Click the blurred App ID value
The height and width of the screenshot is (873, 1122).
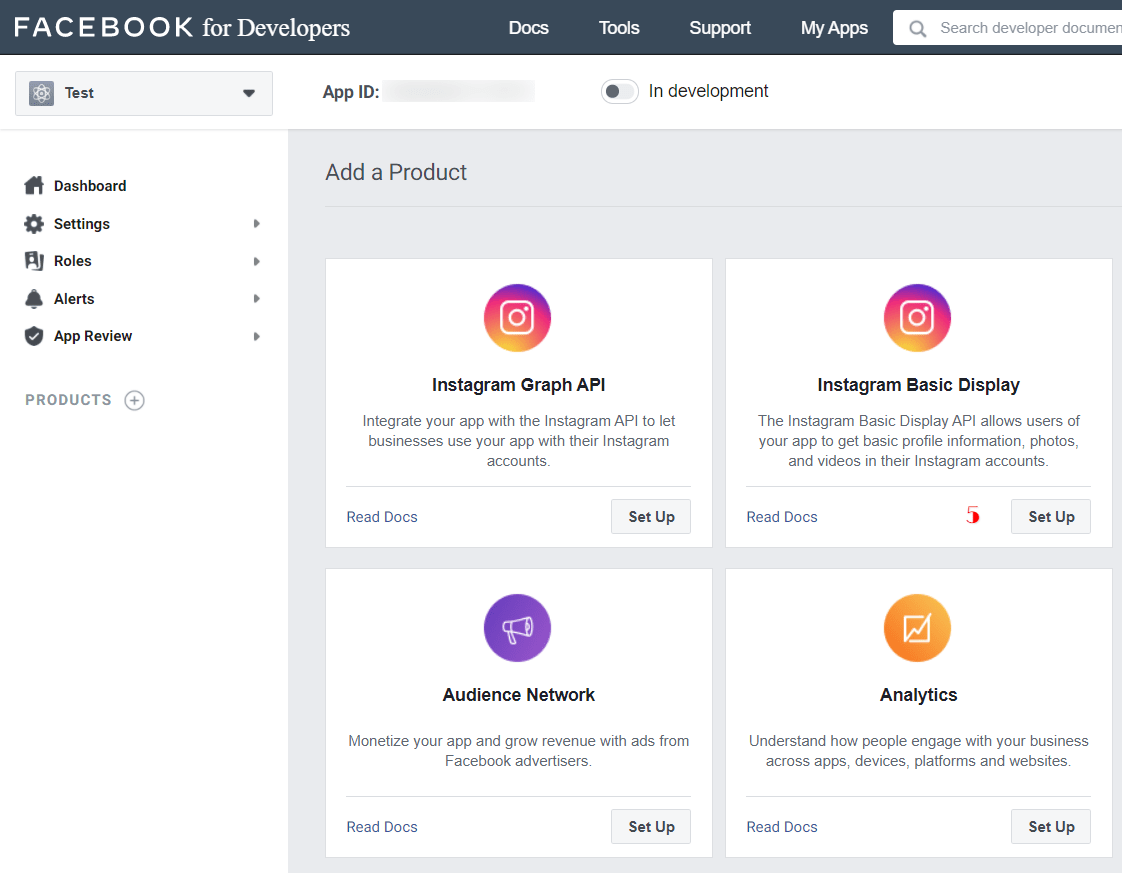458,92
